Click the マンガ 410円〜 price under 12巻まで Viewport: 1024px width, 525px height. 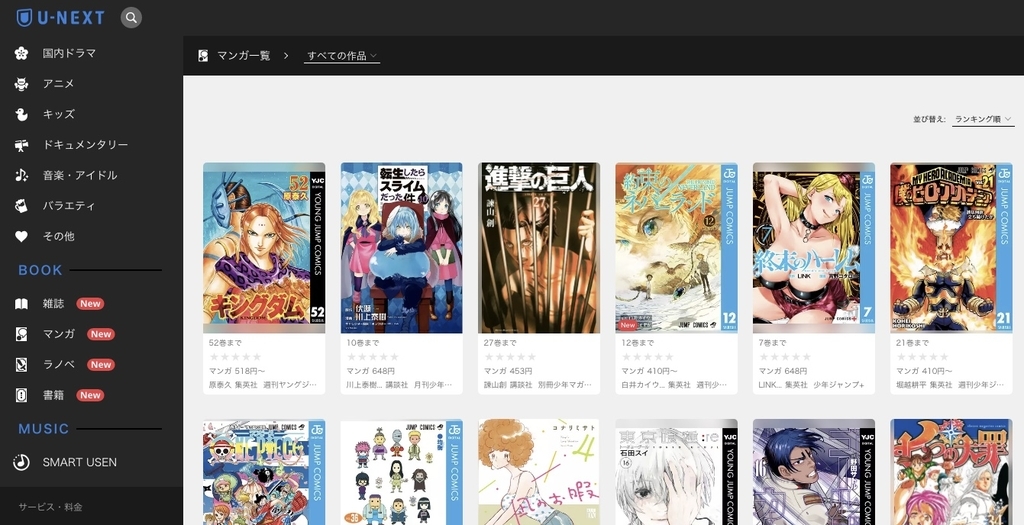[649, 371]
